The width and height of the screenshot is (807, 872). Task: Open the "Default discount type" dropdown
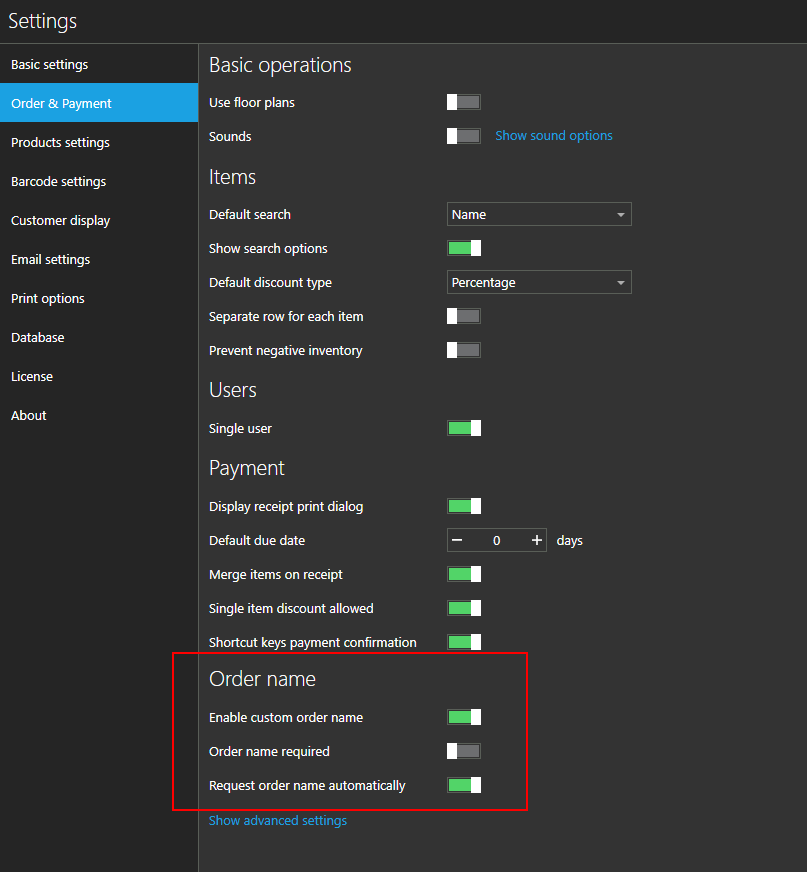tap(538, 281)
